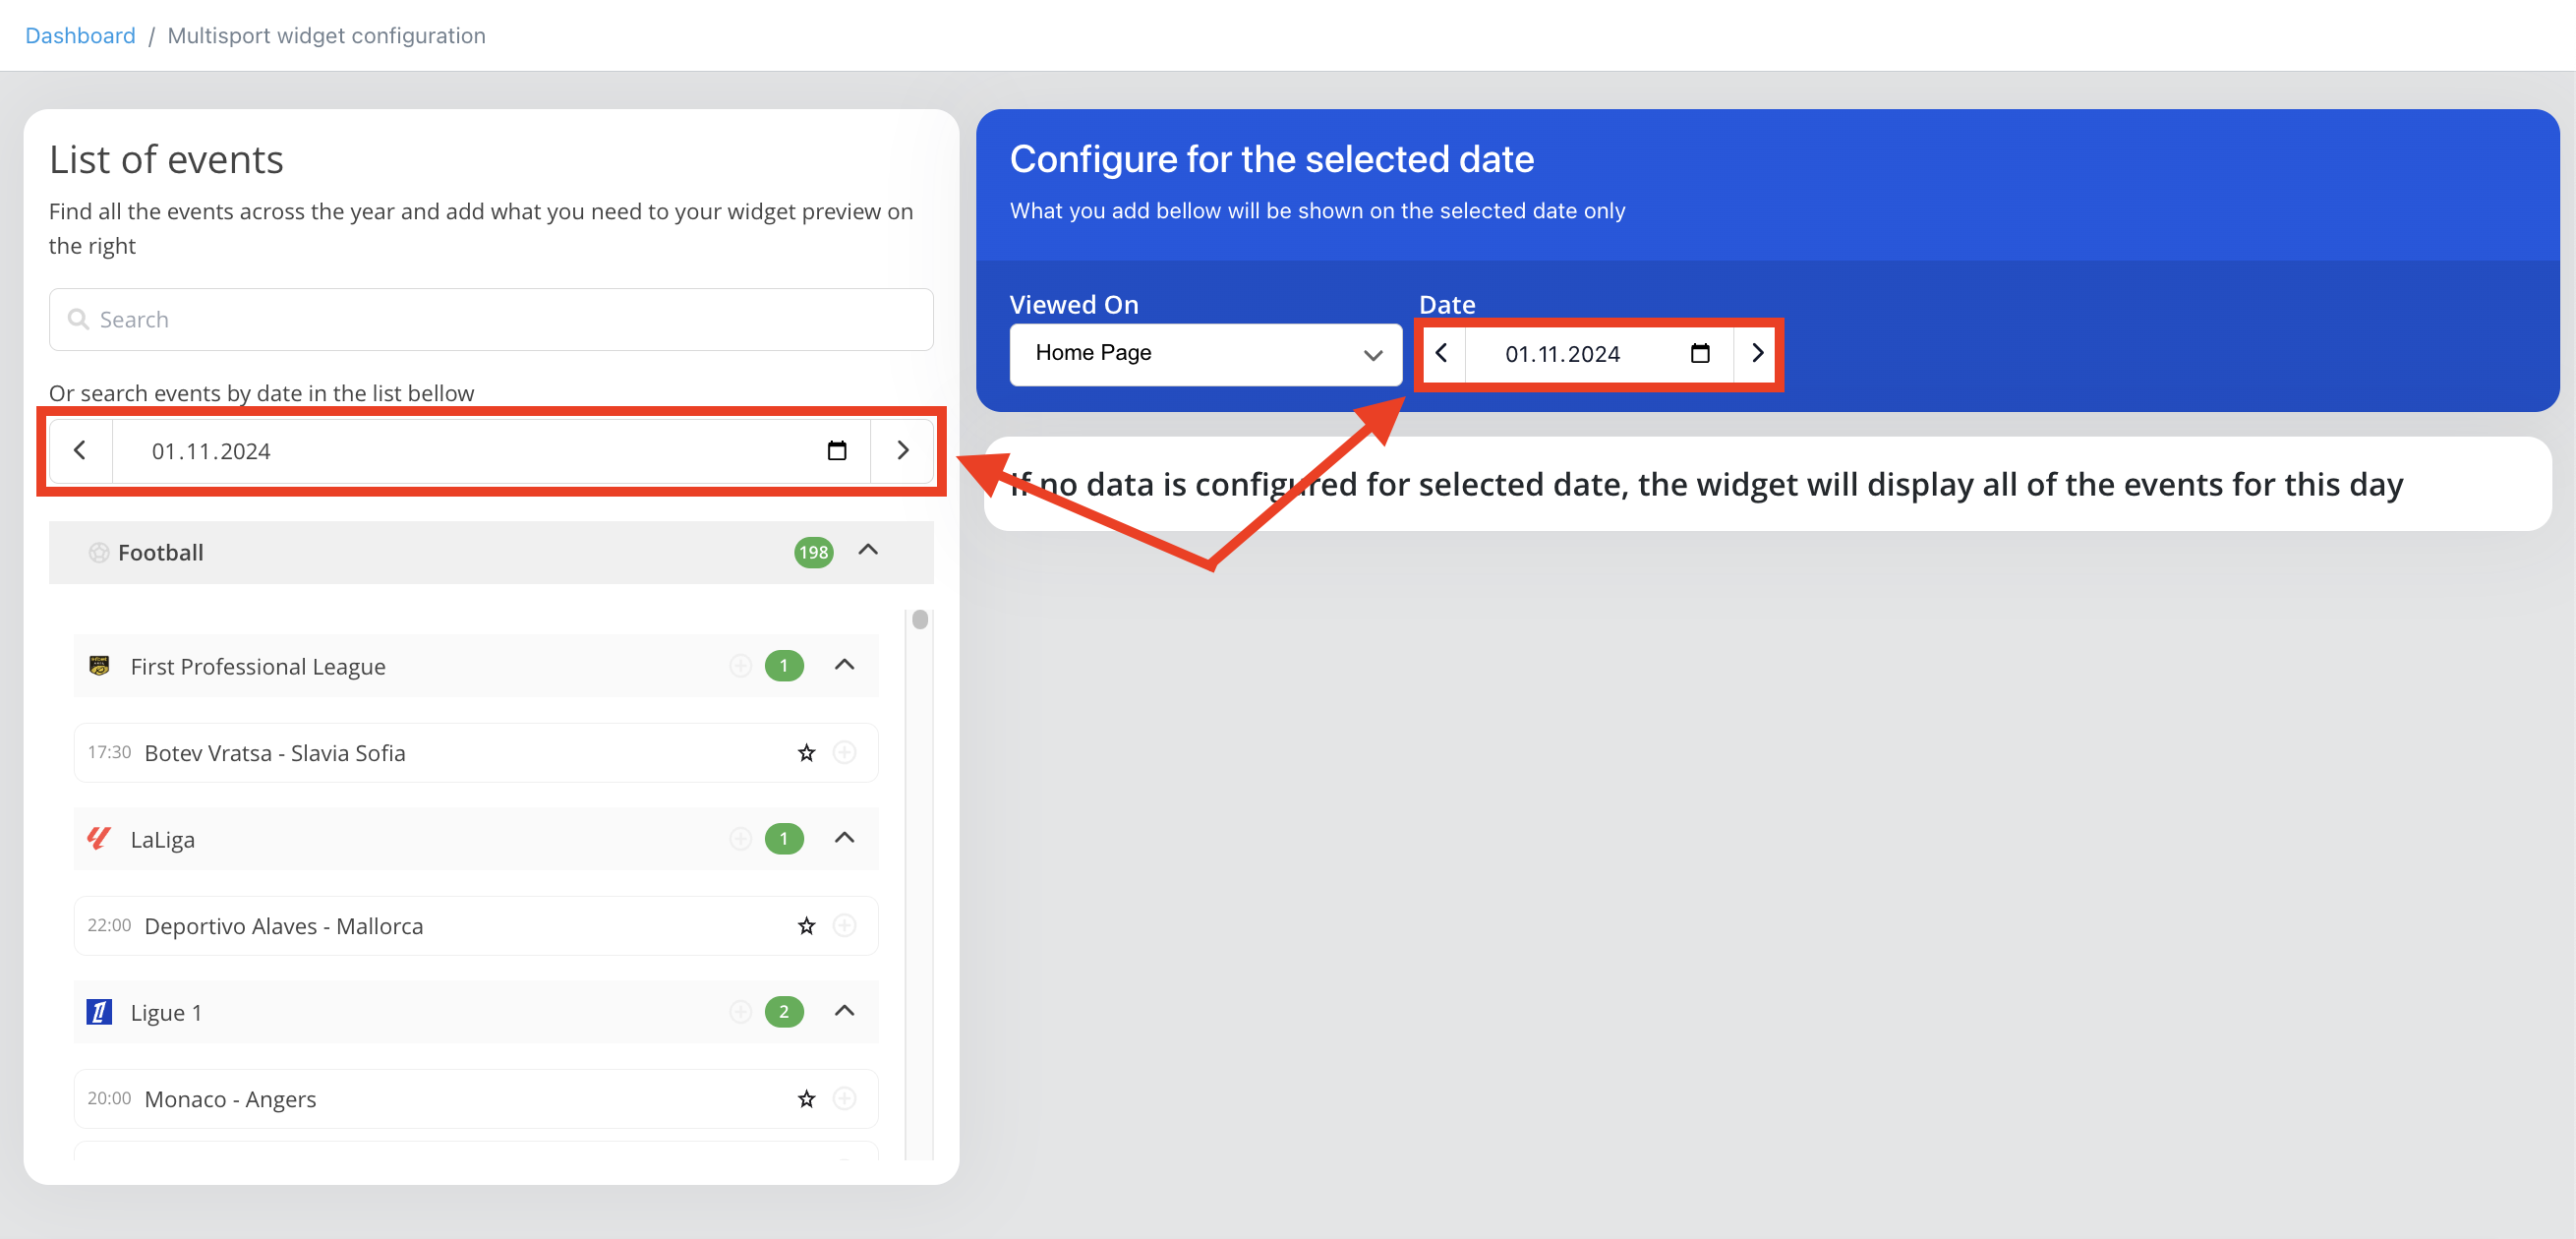Go to previous day in Configure date field
2576x1239 pixels.
click(1441, 353)
